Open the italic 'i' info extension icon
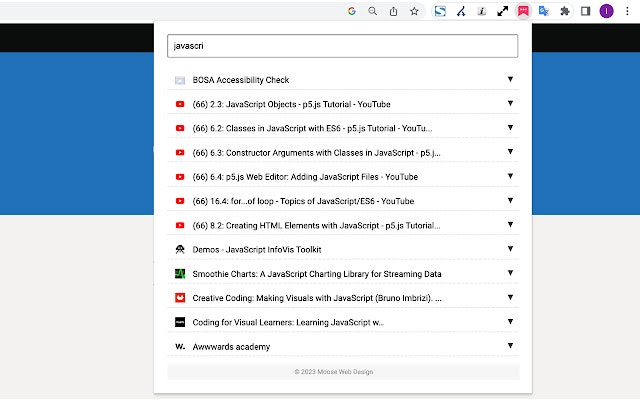Viewport: 640px width, 400px height. tap(482, 11)
